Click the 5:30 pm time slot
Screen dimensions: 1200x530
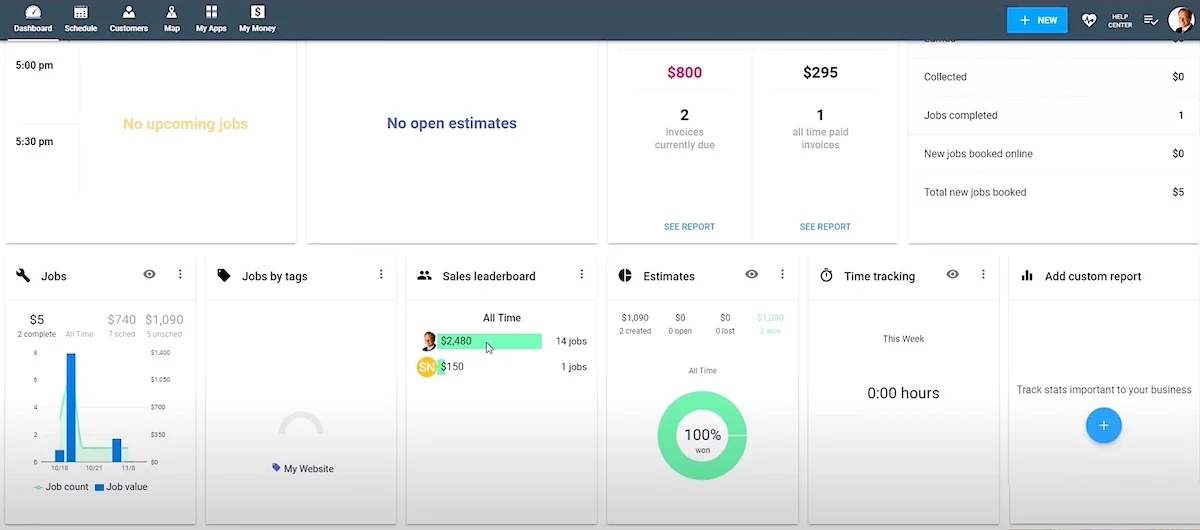pos(35,142)
